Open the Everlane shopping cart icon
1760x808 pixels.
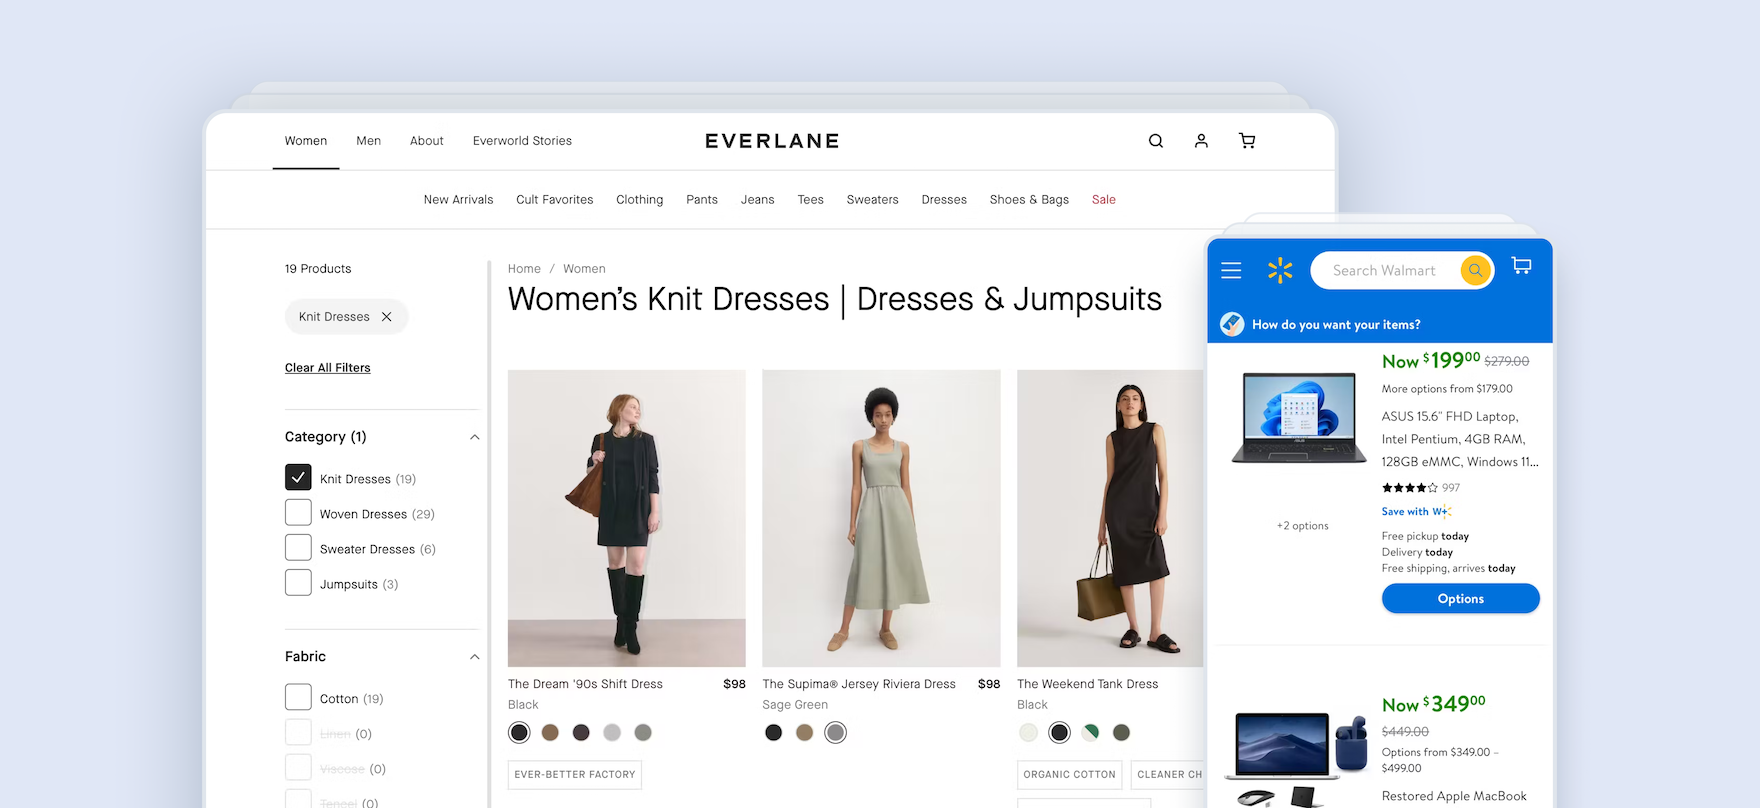click(1247, 141)
